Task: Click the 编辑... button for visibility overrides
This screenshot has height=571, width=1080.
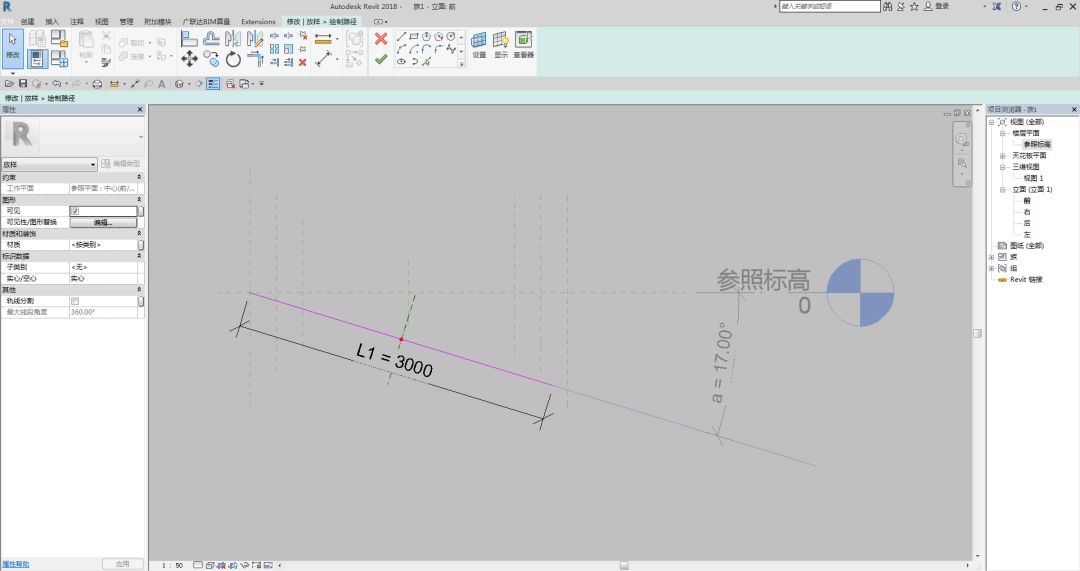Action: [x=103, y=222]
